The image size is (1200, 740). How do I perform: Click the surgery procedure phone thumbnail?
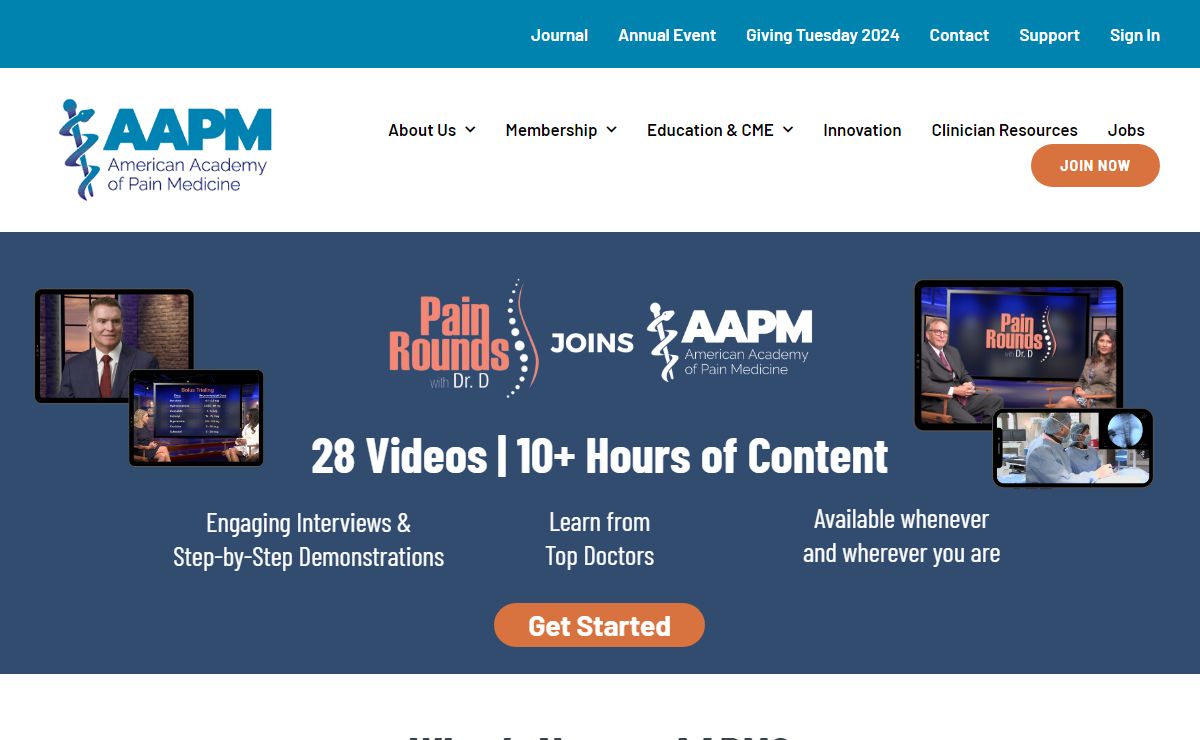[1072, 448]
